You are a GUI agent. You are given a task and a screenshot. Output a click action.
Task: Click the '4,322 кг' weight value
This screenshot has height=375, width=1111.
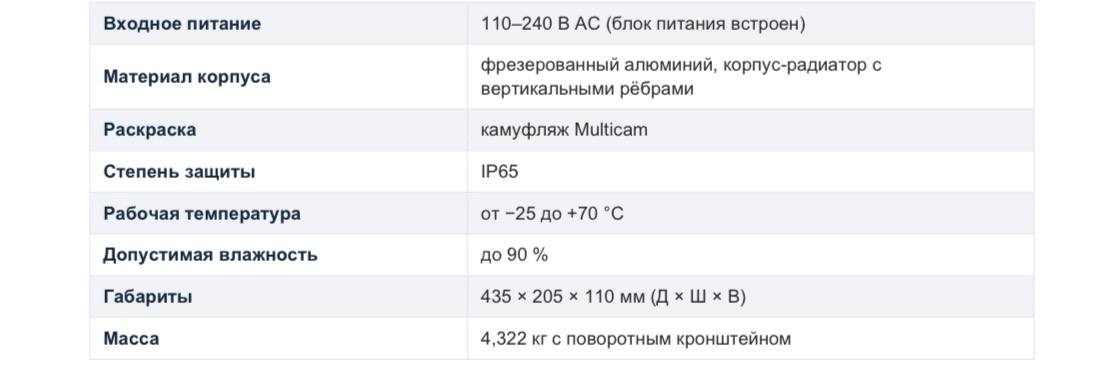tap(512, 339)
